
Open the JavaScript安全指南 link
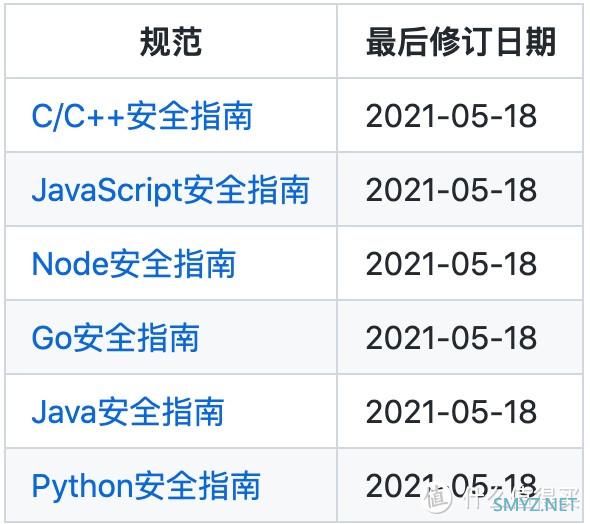[x=170, y=190]
